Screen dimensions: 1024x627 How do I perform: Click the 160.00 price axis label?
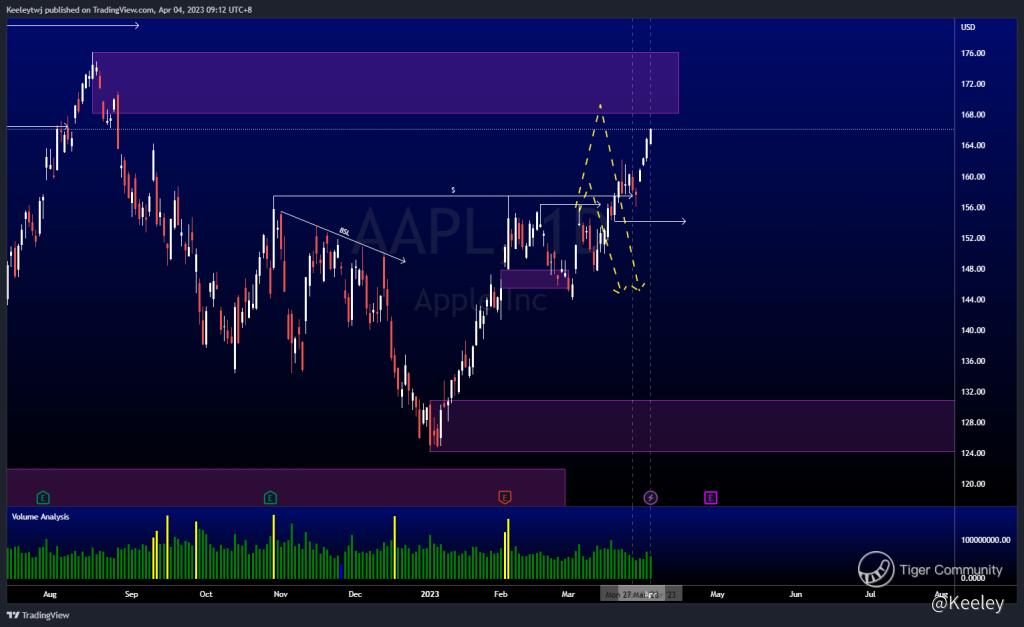[x=973, y=176]
